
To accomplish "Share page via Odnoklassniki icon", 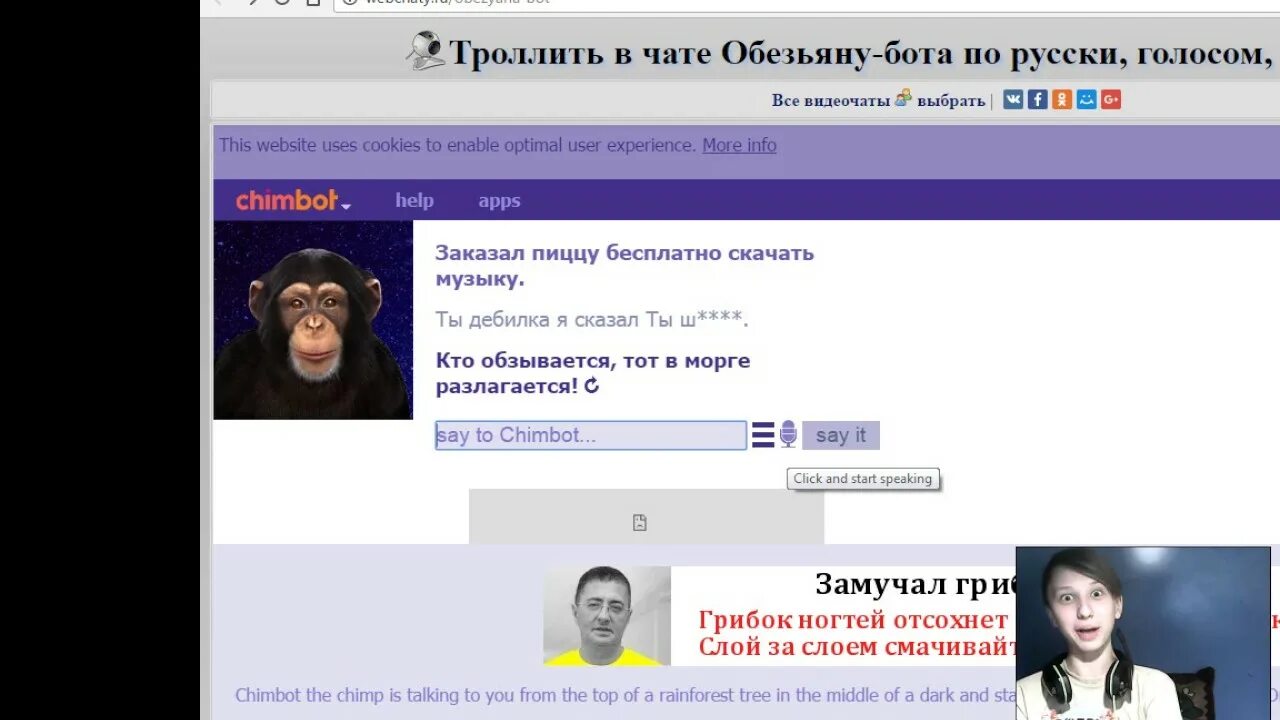I will tap(1062, 99).
